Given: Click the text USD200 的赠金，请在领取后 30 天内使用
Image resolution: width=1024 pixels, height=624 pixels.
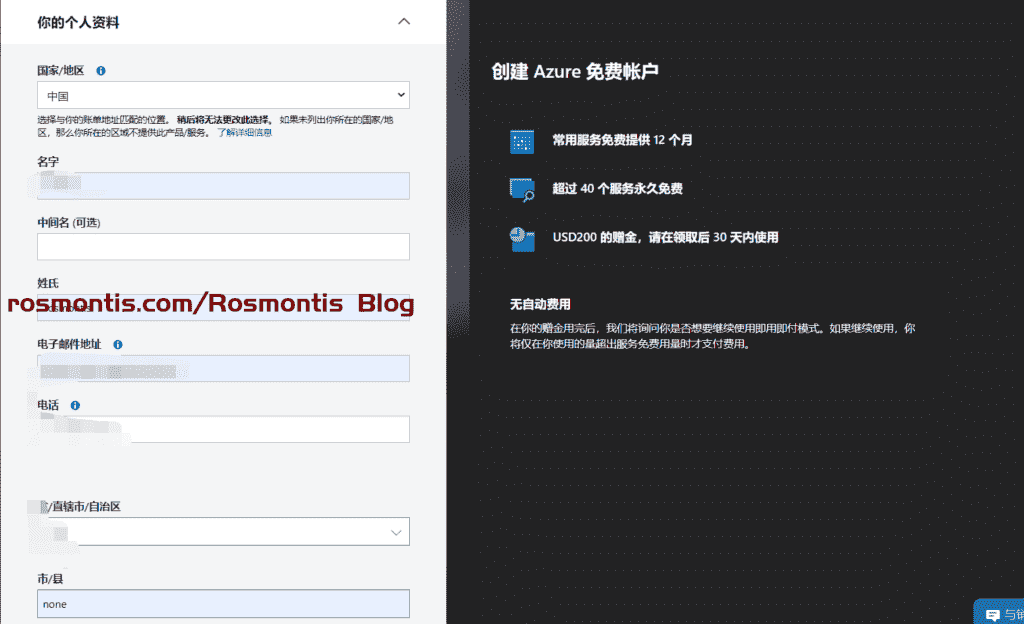Looking at the screenshot, I should tap(665, 237).
